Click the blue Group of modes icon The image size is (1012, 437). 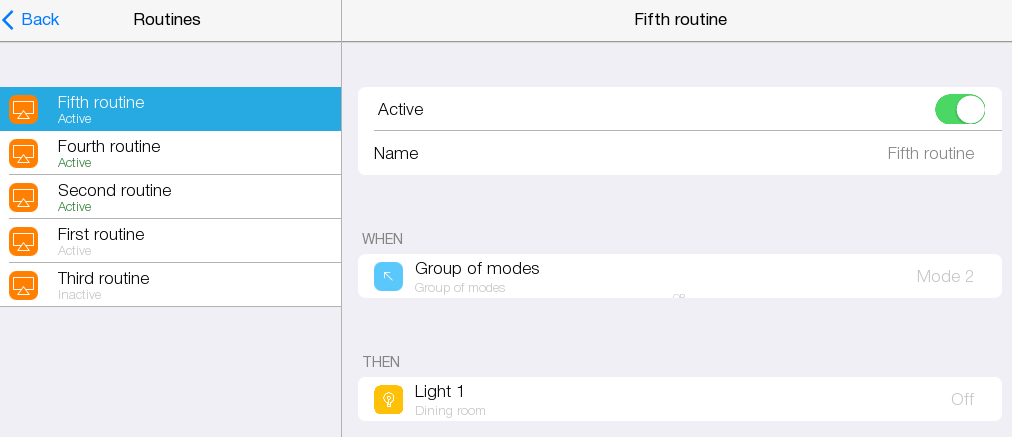click(388, 276)
